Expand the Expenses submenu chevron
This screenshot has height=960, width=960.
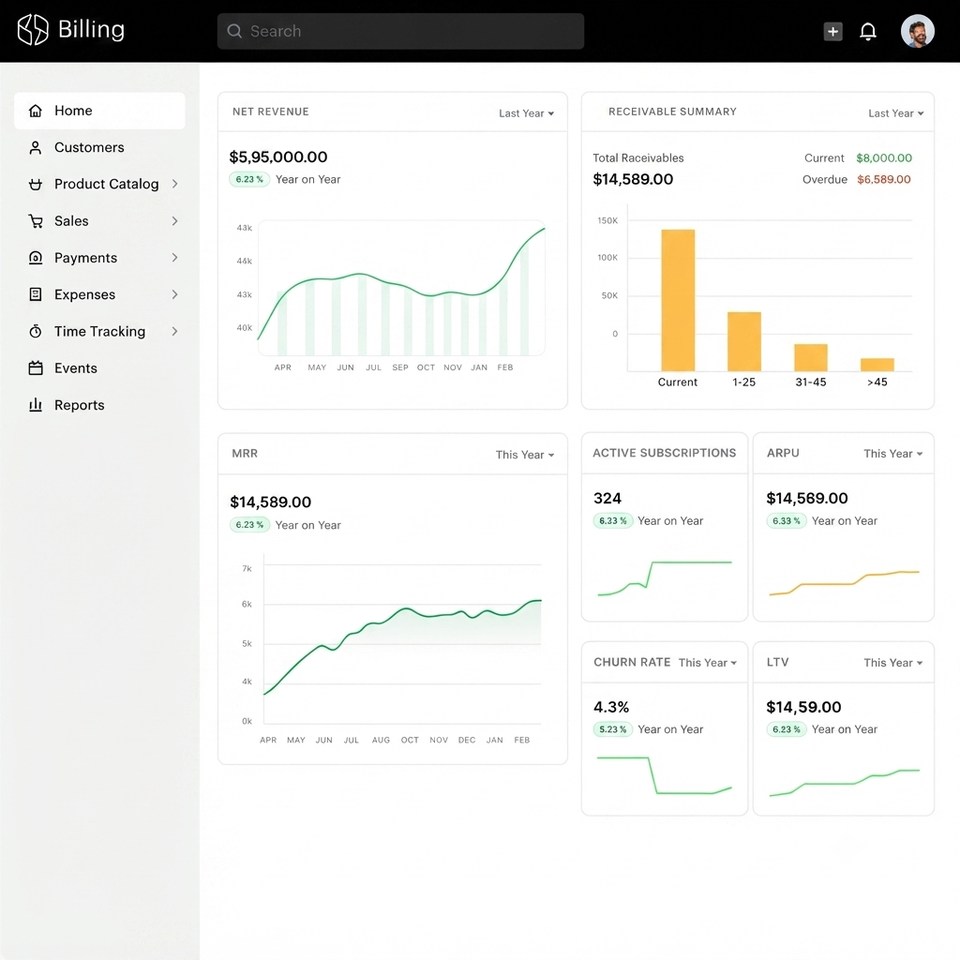[175, 294]
